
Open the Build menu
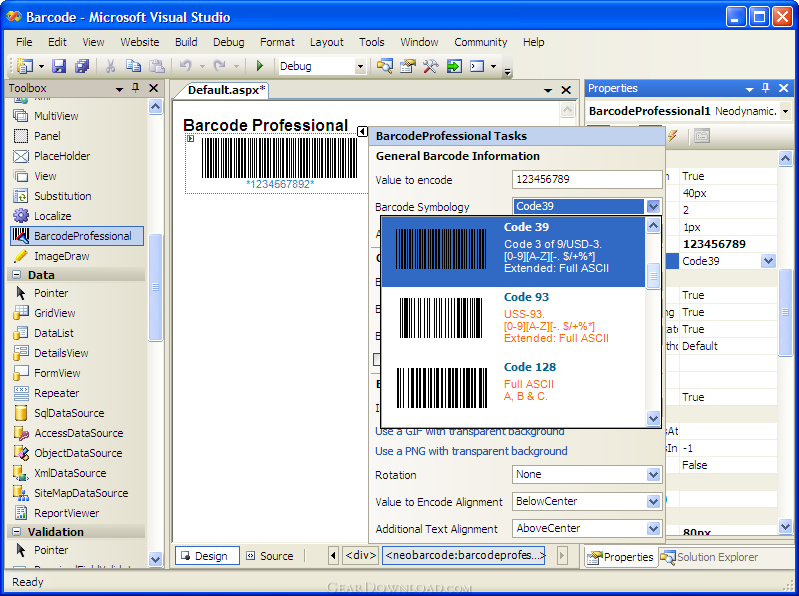(x=186, y=42)
